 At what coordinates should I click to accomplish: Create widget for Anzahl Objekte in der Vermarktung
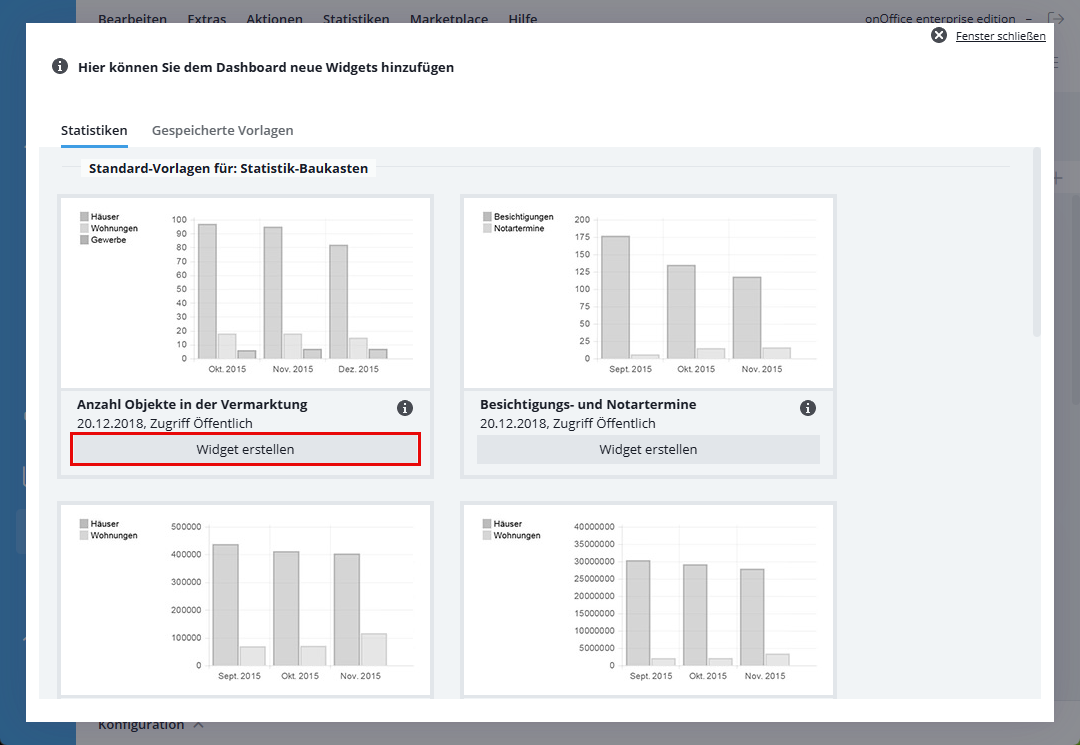(x=245, y=450)
